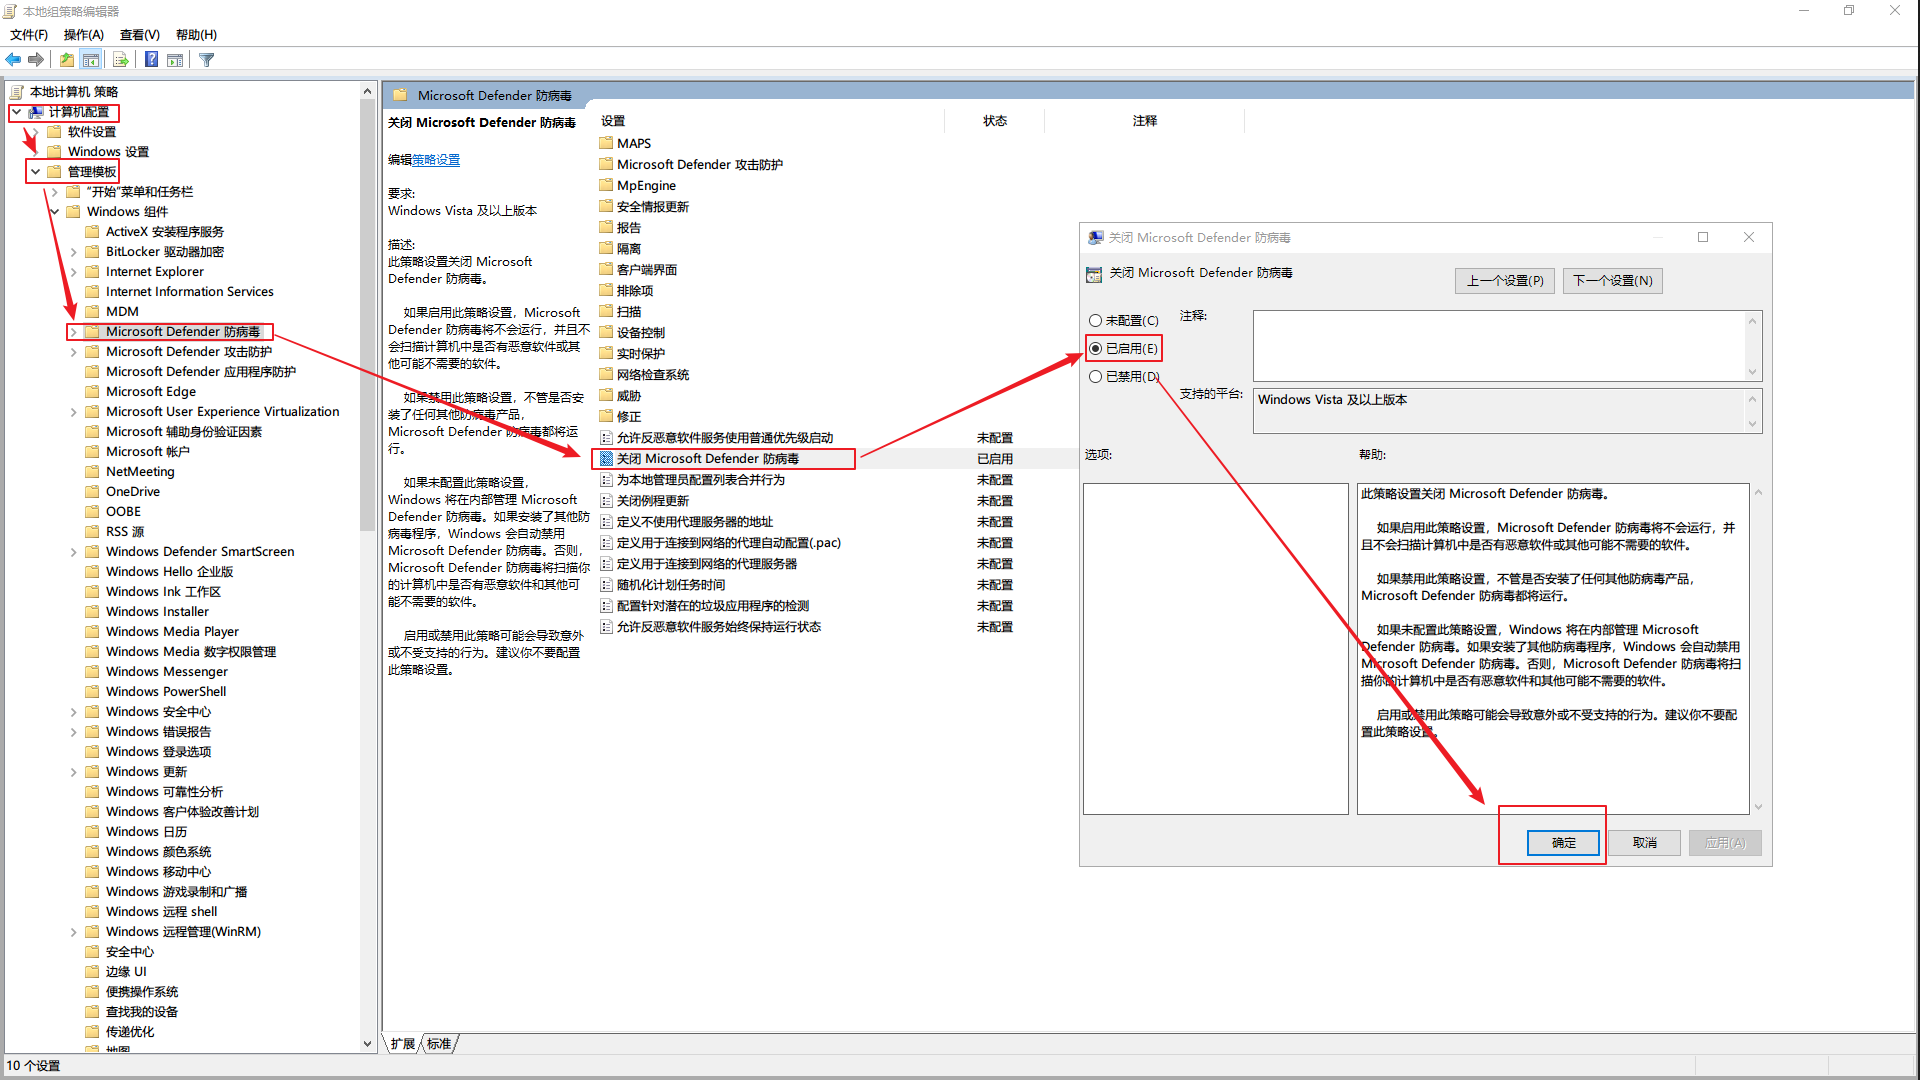Click the 取消 button
The image size is (1920, 1080).
coord(1645,843)
